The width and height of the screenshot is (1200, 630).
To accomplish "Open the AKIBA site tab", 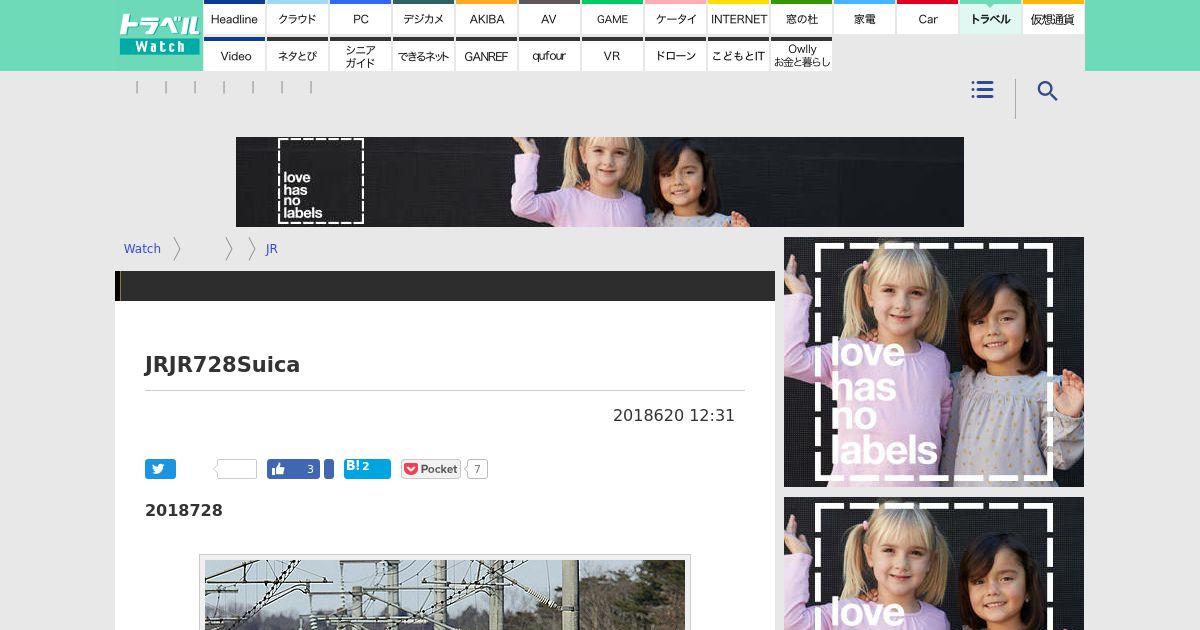I will (486, 18).
